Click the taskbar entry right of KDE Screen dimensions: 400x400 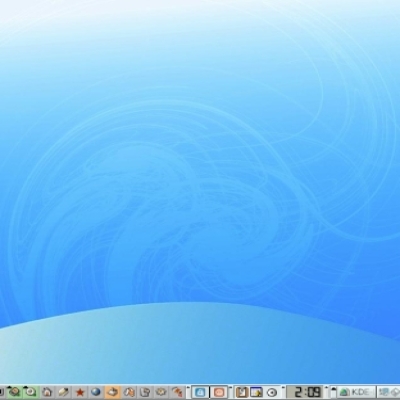[389, 392]
